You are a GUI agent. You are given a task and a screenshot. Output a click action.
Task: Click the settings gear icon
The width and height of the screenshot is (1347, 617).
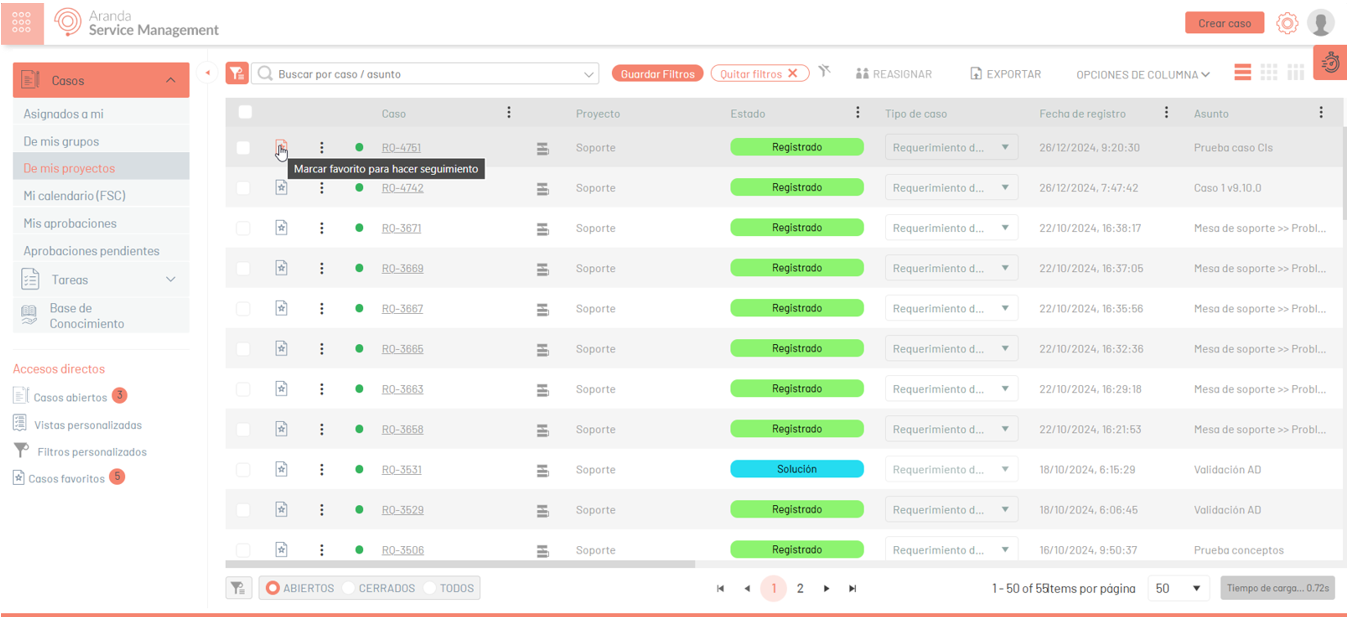pos(1287,23)
